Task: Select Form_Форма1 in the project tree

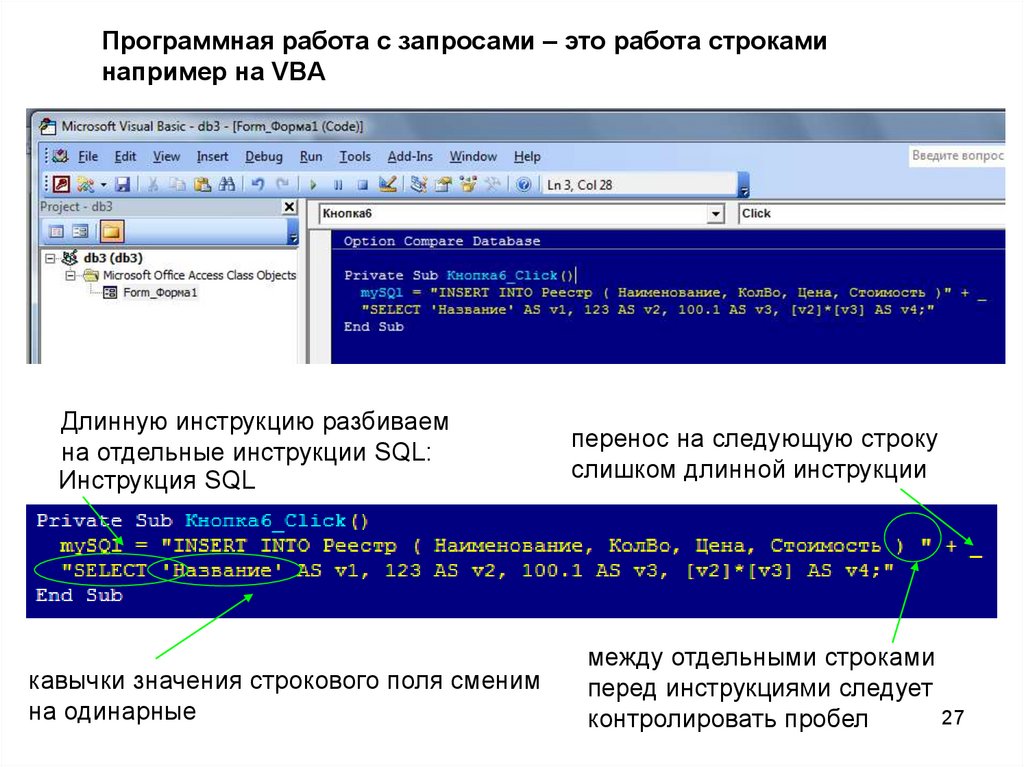Action: point(160,293)
